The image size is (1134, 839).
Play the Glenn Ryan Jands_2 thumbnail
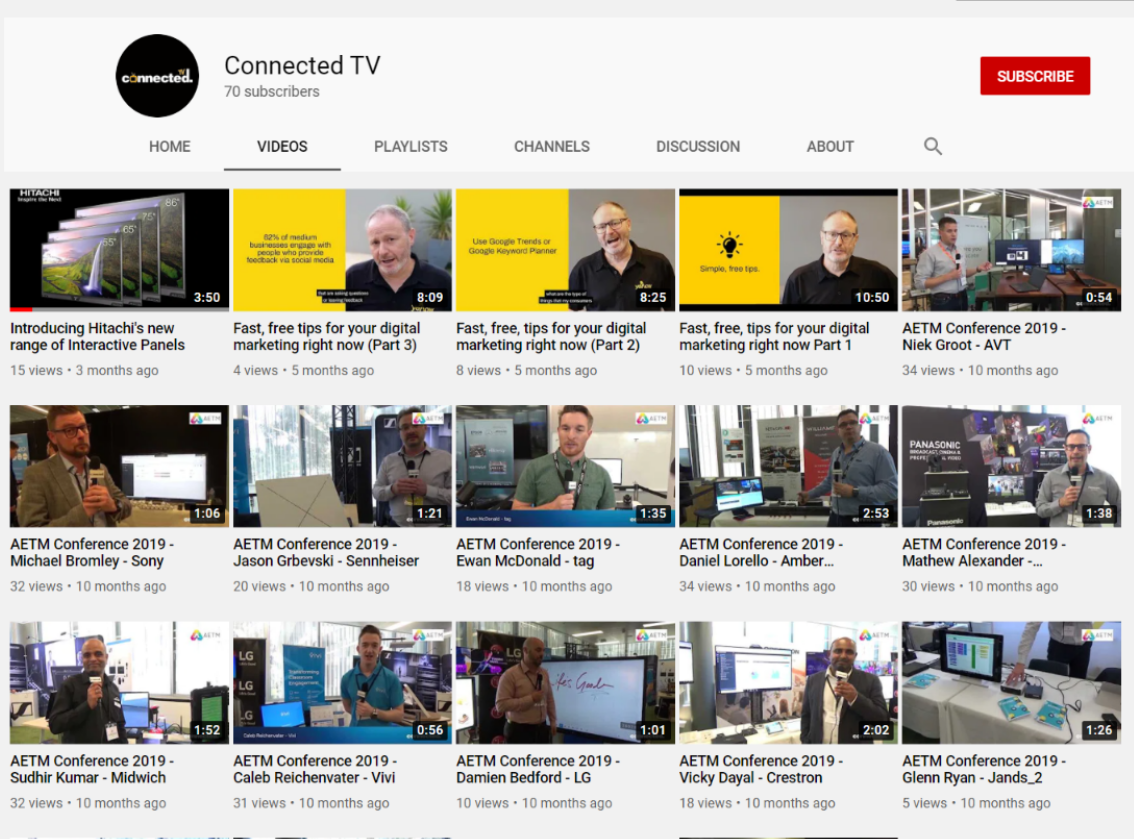tap(1011, 683)
